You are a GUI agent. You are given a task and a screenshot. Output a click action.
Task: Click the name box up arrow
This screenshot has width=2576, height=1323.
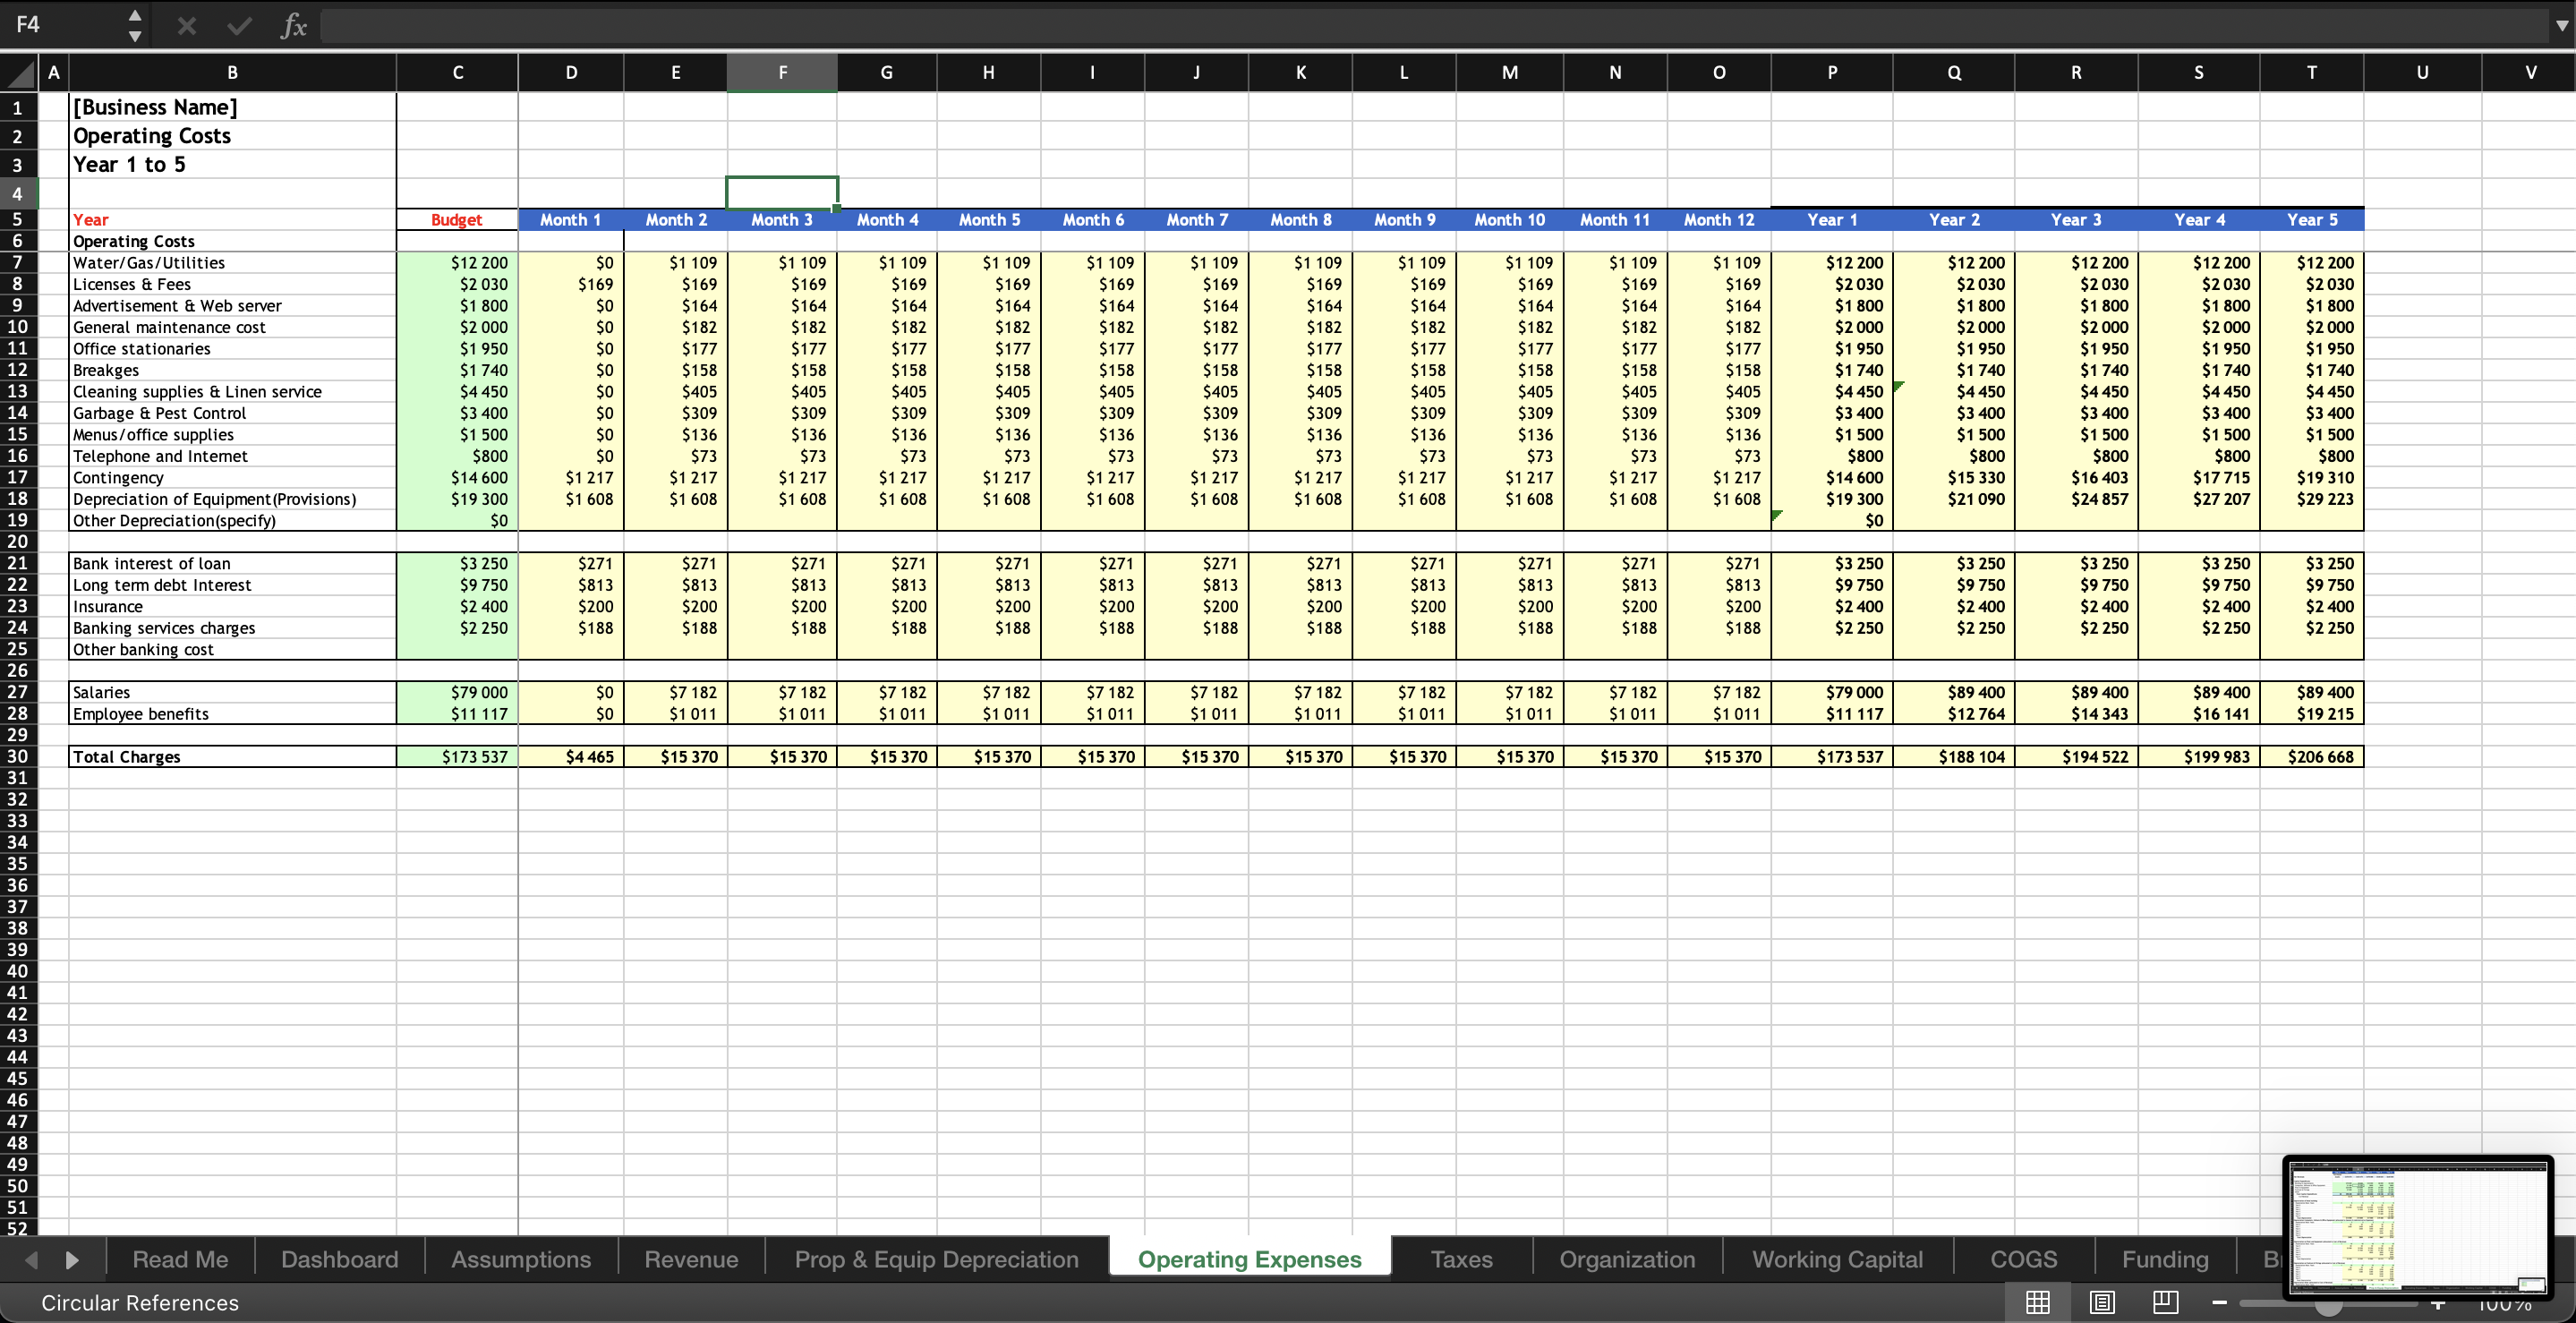click(x=135, y=15)
